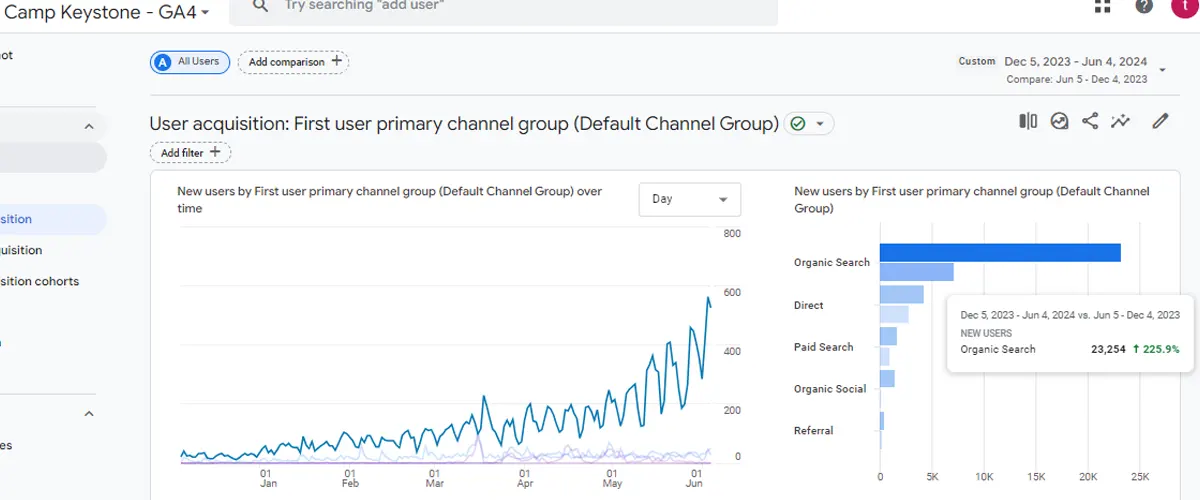Screen dimensions: 1200x500
Task: Click the Referral axis label
Action: coord(813,431)
